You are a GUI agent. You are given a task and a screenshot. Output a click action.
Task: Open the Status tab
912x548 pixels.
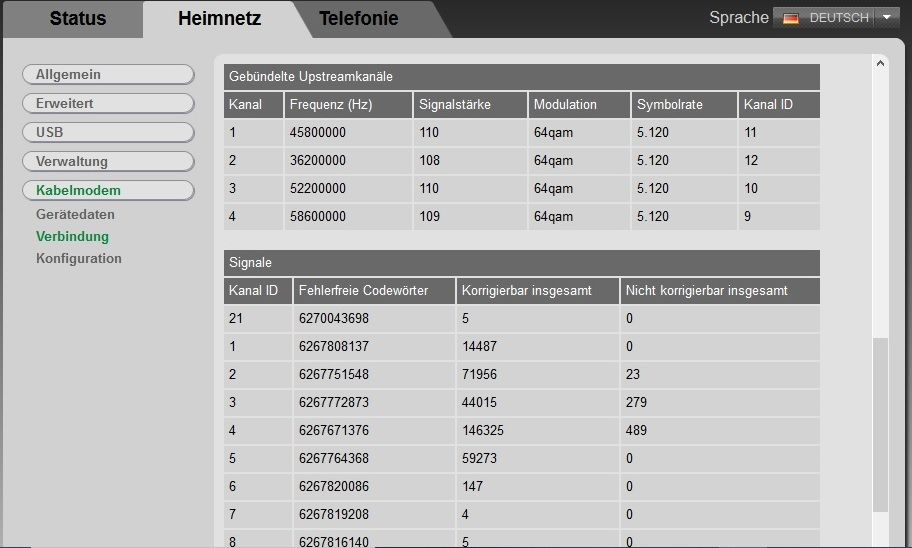(78, 19)
